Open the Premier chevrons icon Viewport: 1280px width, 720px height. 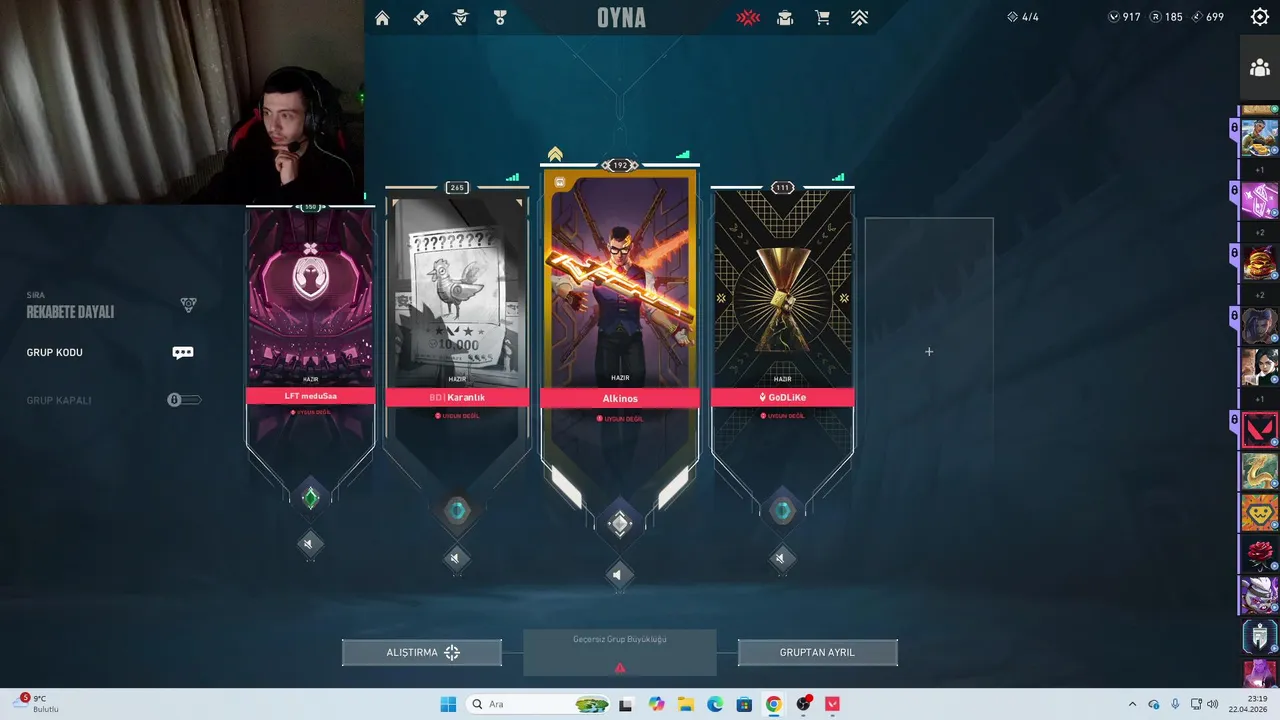(859, 17)
